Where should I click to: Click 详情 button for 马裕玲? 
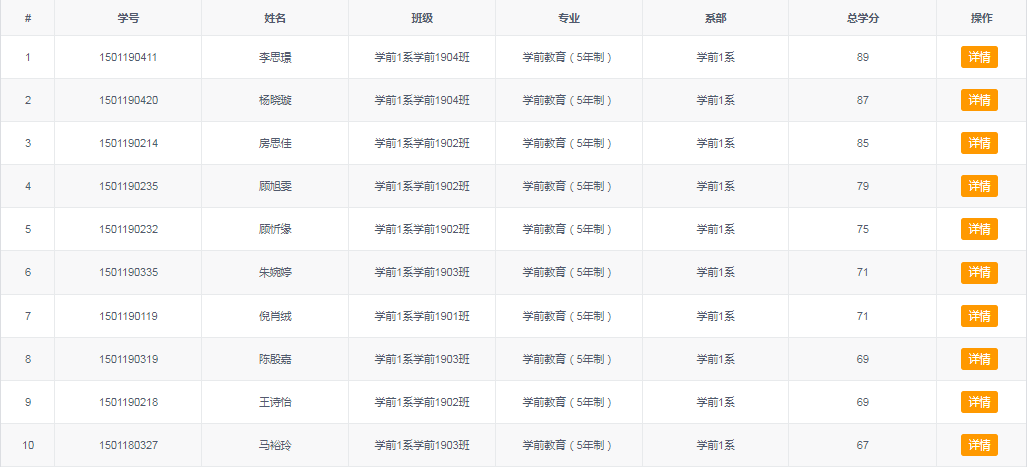979,445
